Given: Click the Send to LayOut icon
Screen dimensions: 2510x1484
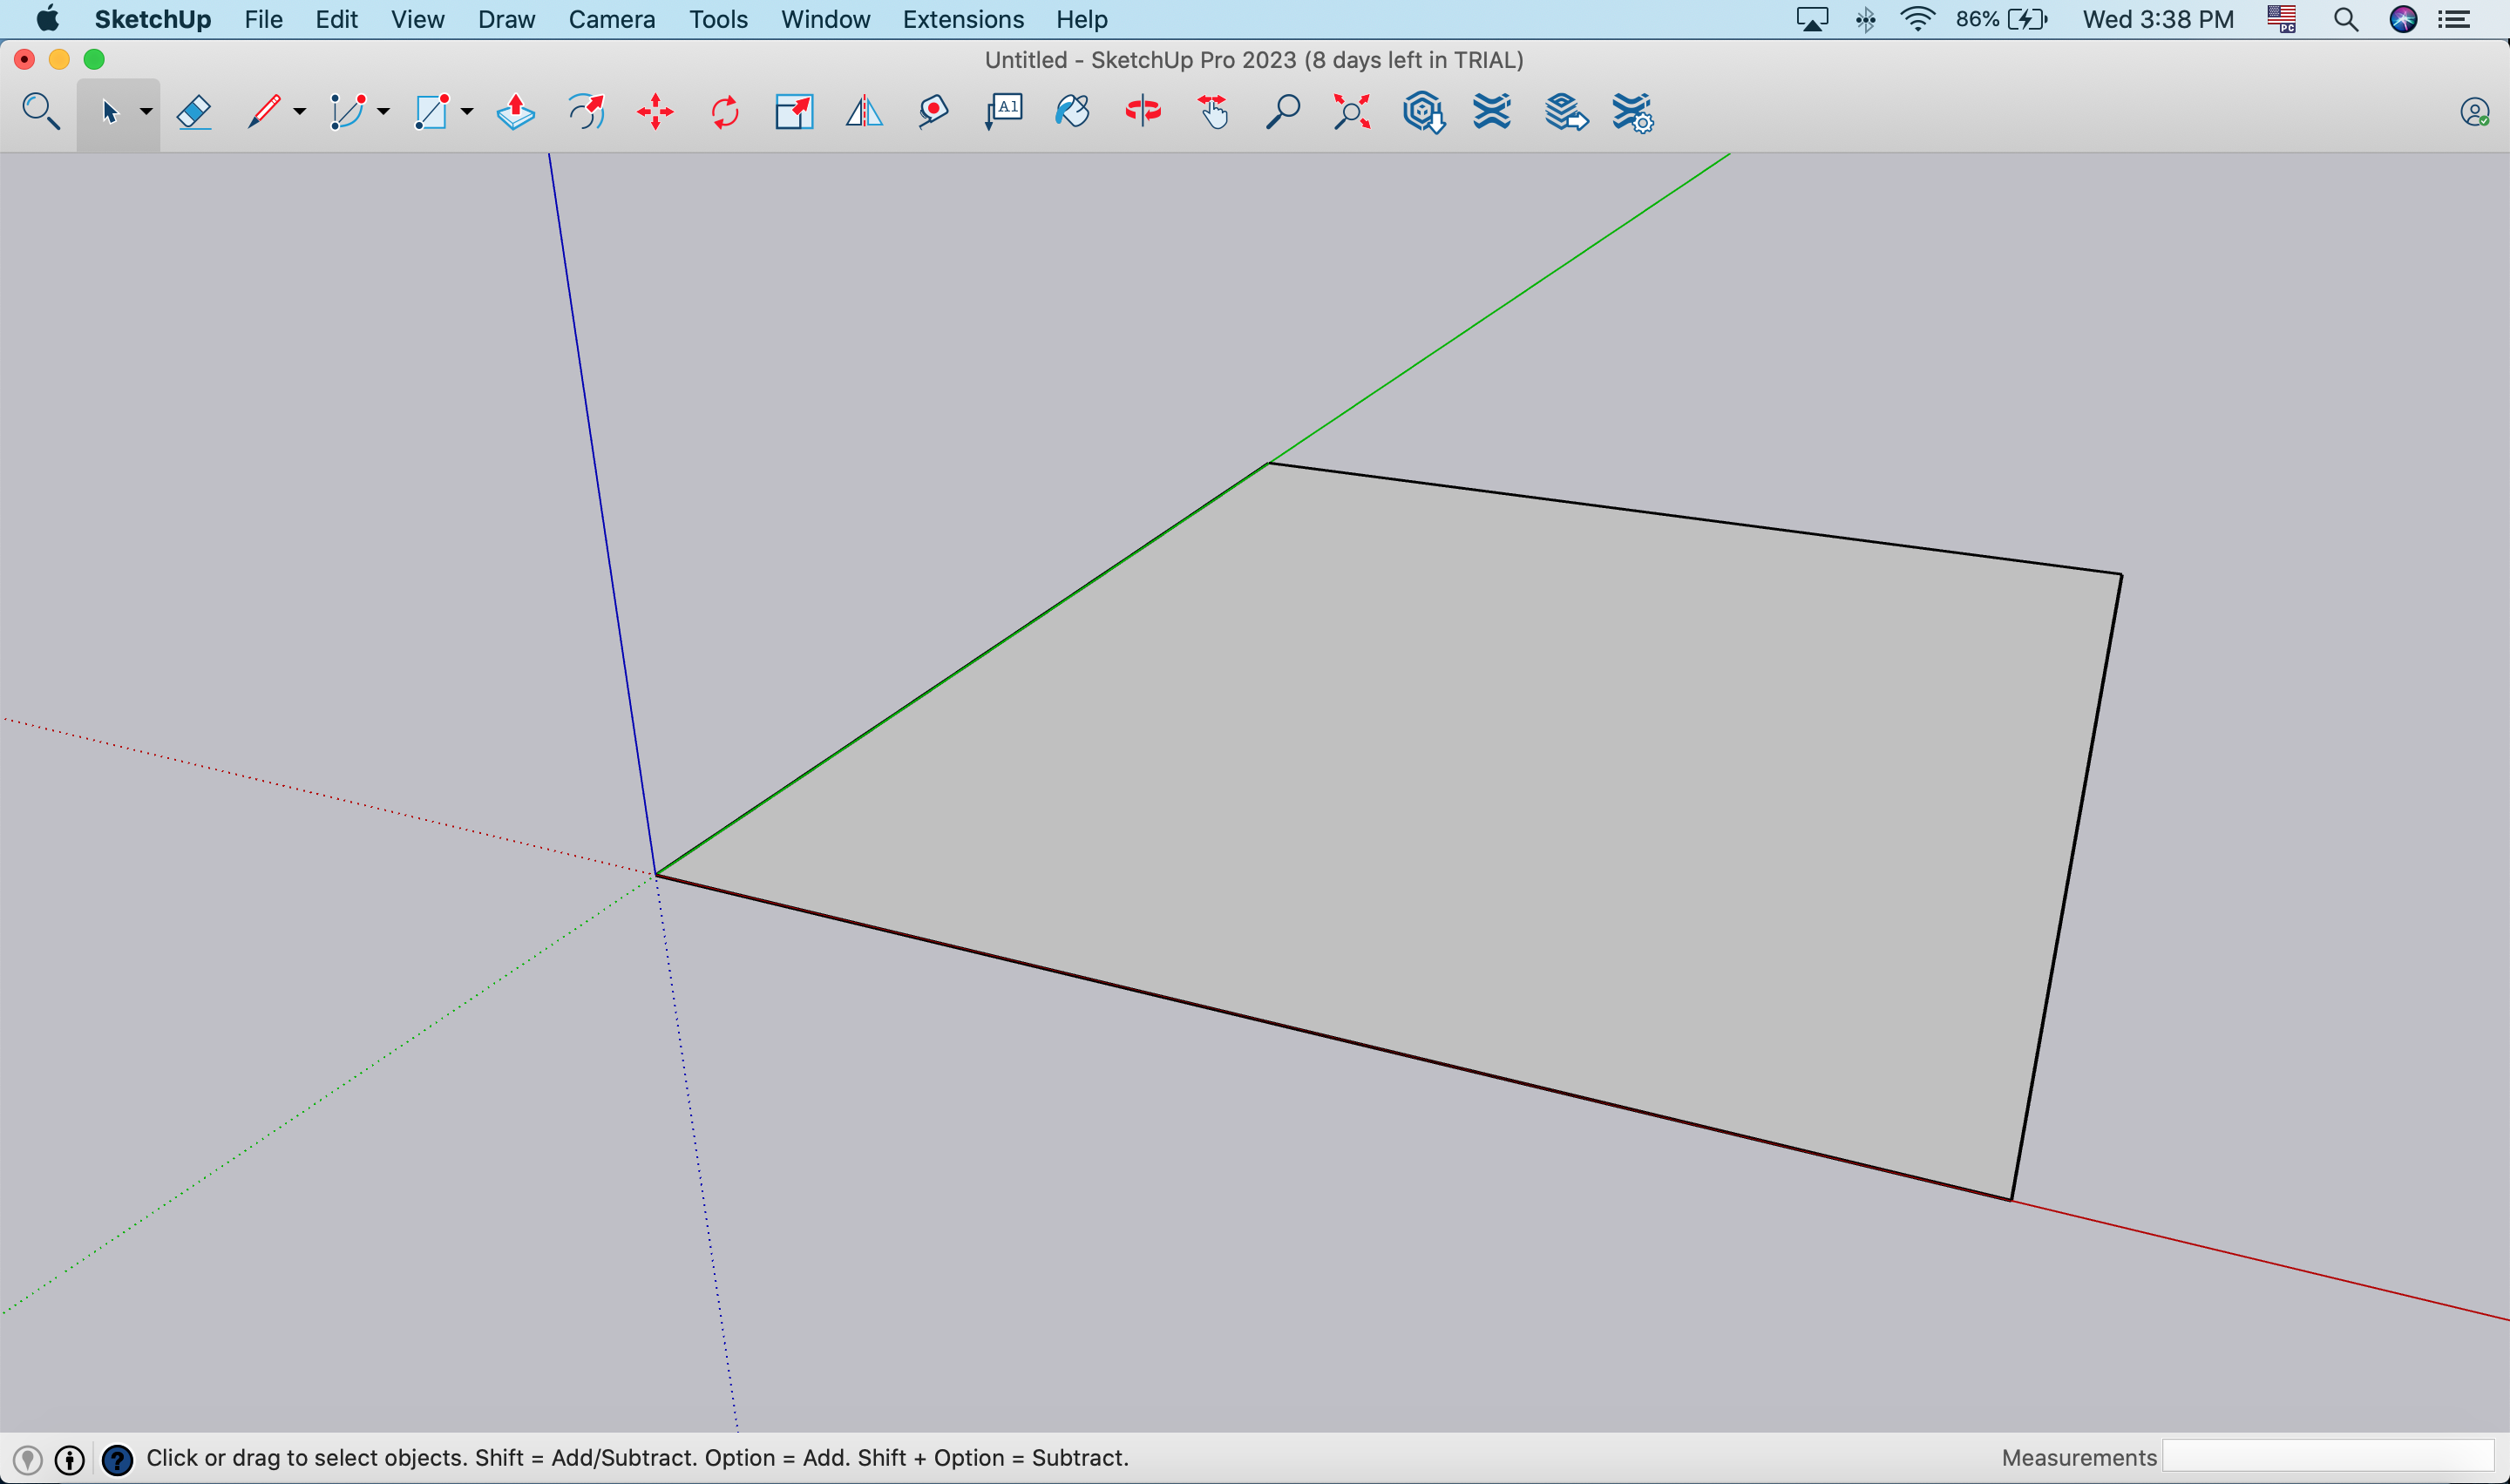Looking at the screenshot, I should (x=1565, y=112).
